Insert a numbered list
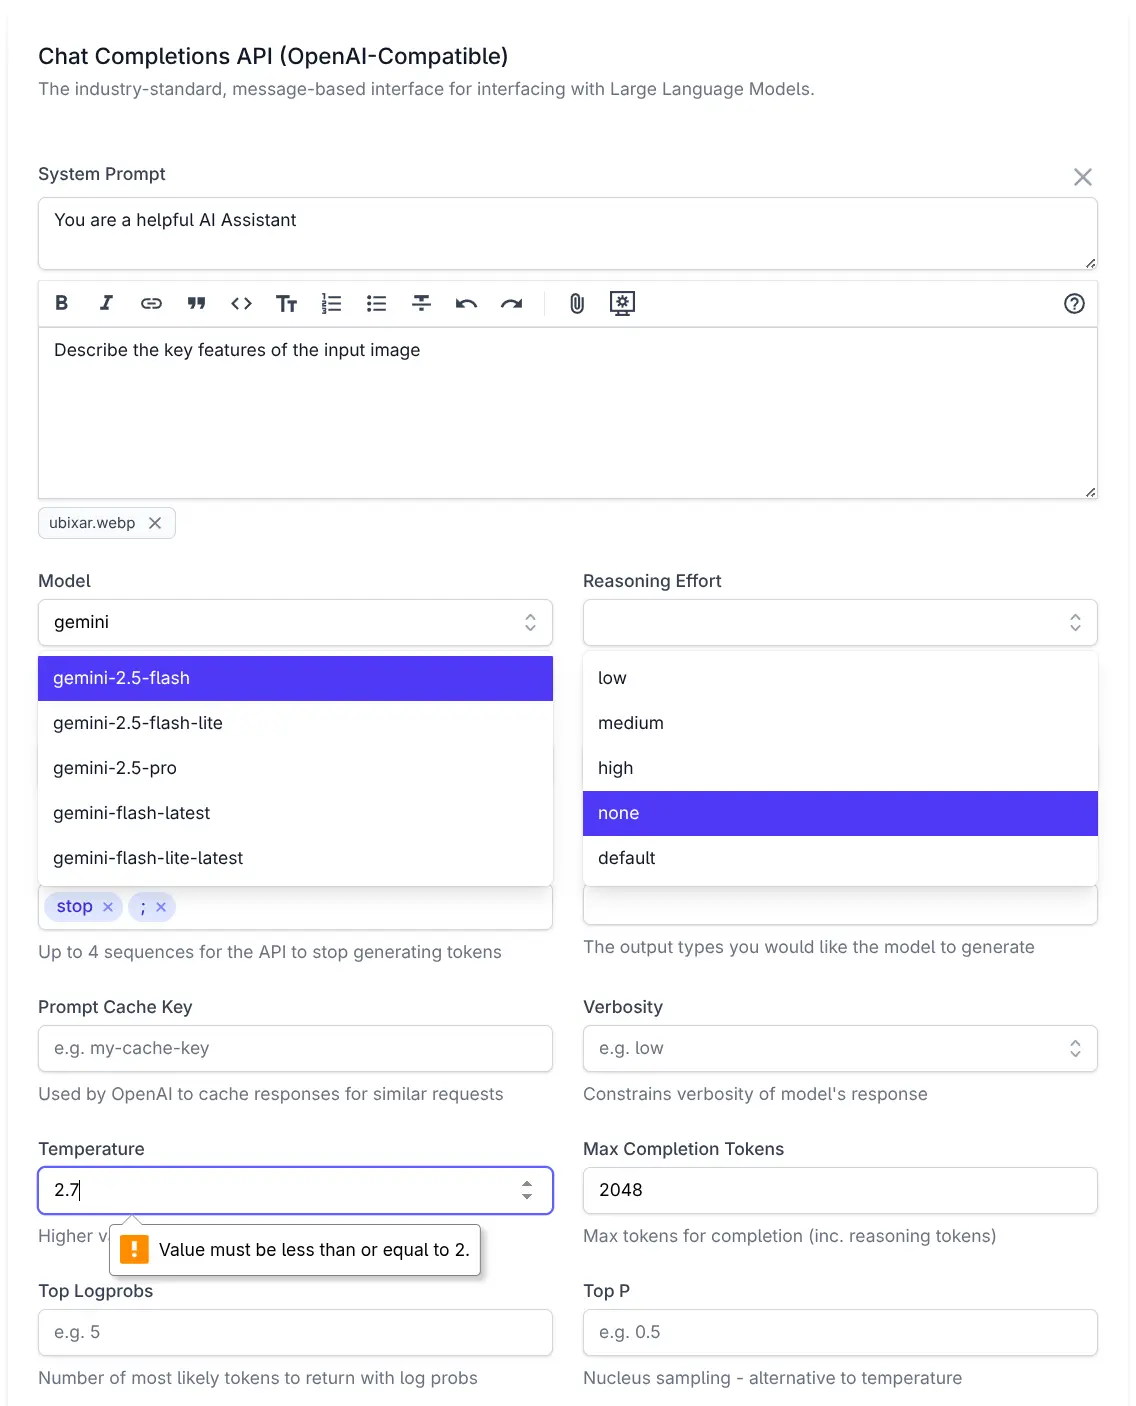This screenshot has height=1406, width=1136. 331,303
